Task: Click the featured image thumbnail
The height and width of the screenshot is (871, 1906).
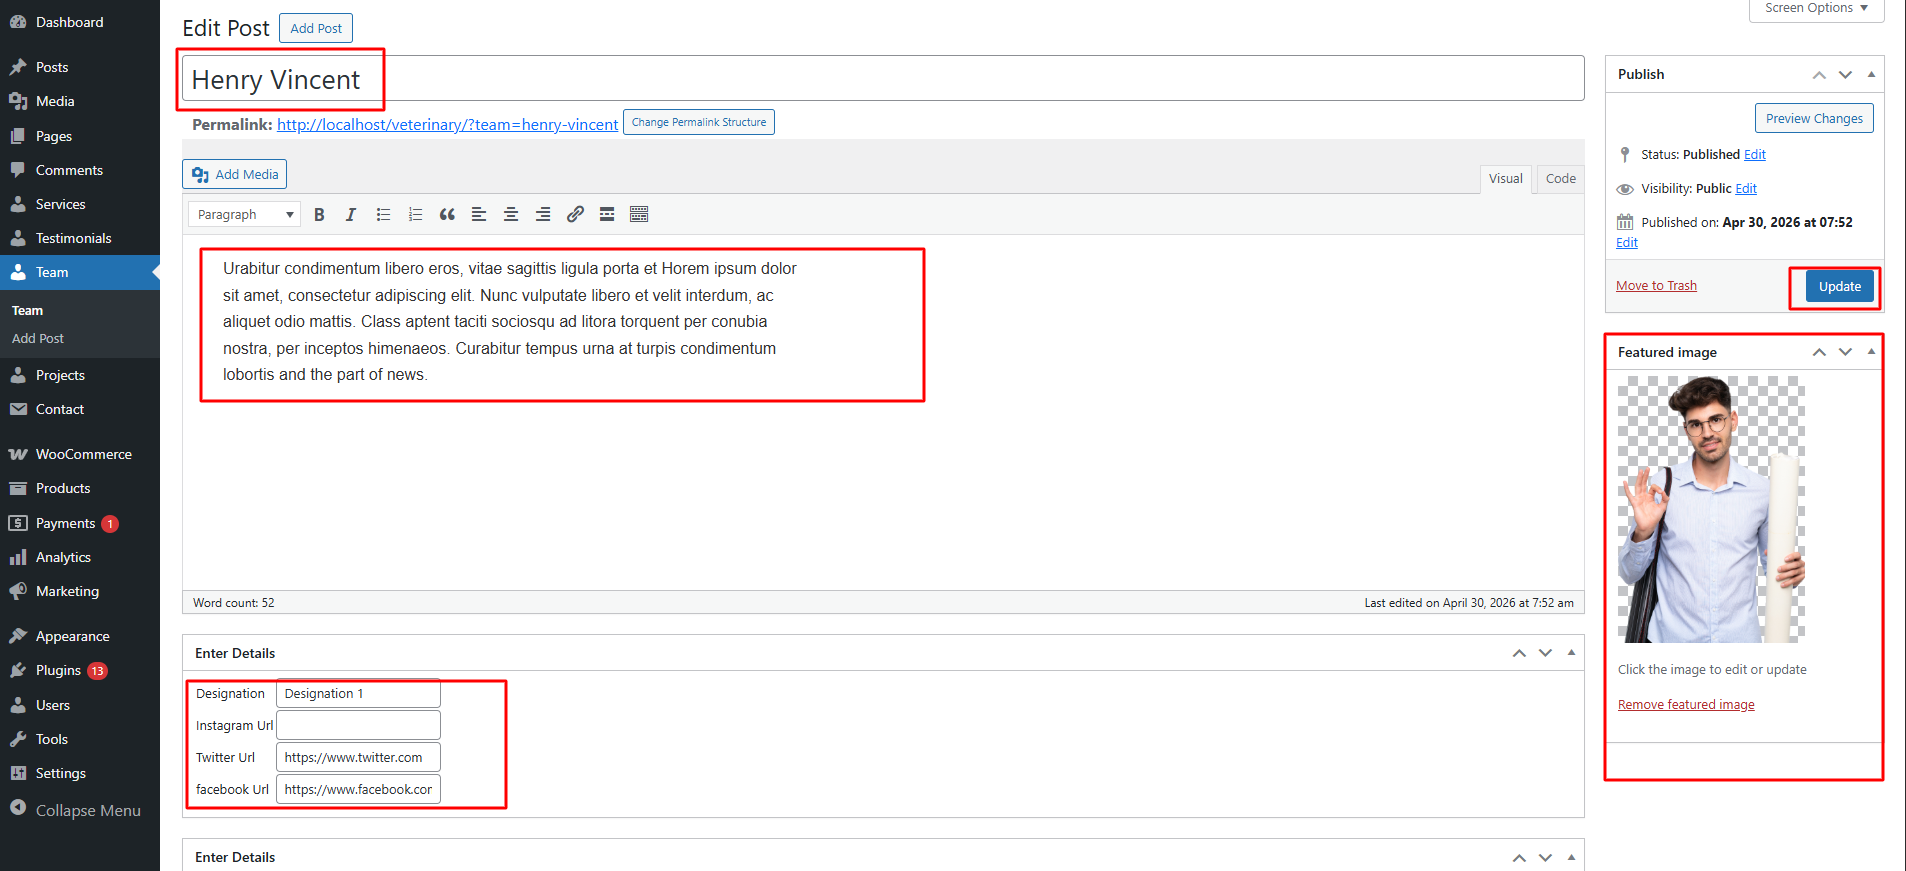Action: (1711, 509)
